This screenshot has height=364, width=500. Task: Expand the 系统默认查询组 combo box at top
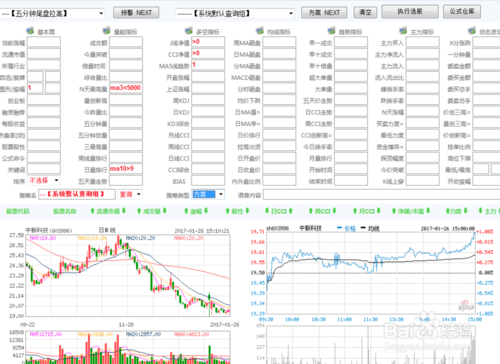pyautogui.click(x=291, y=13)
